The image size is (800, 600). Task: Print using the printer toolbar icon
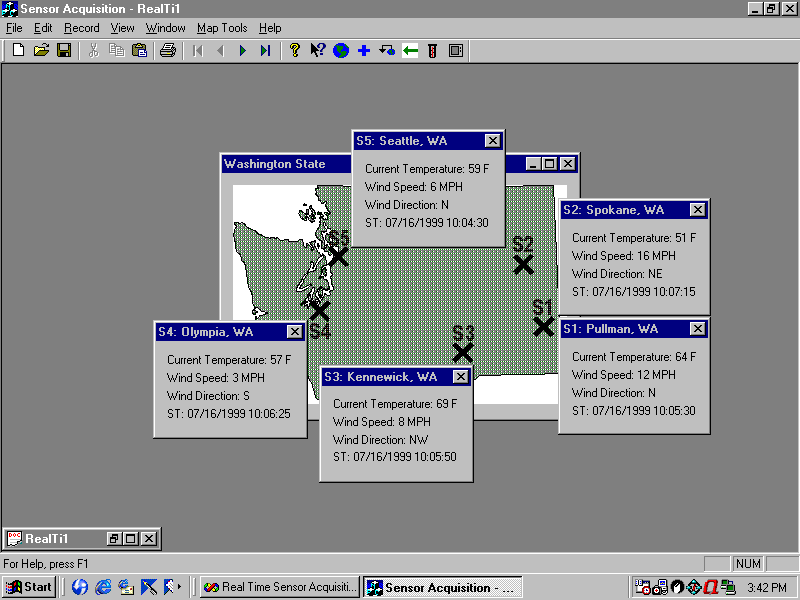pyautogui.click(x=168, y=50)
